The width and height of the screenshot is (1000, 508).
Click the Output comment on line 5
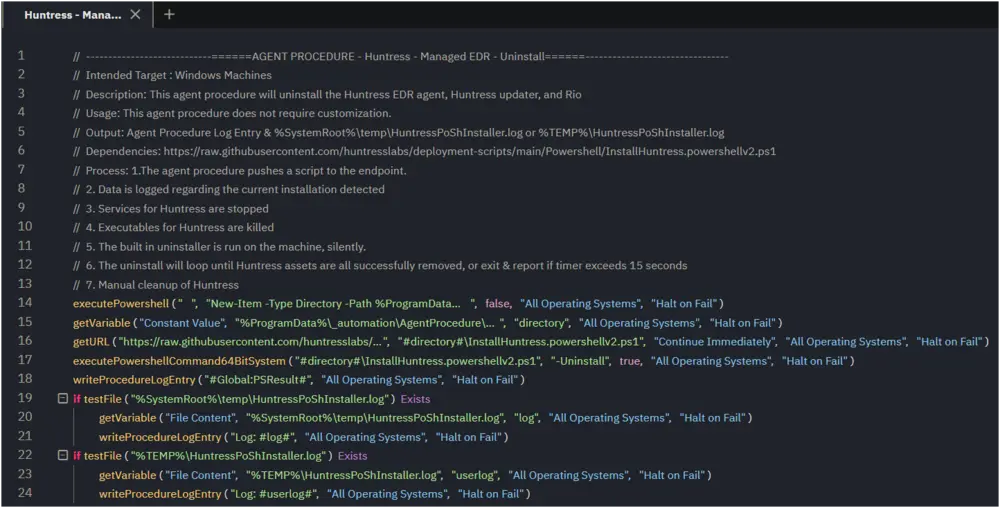(x=399, y=133)
